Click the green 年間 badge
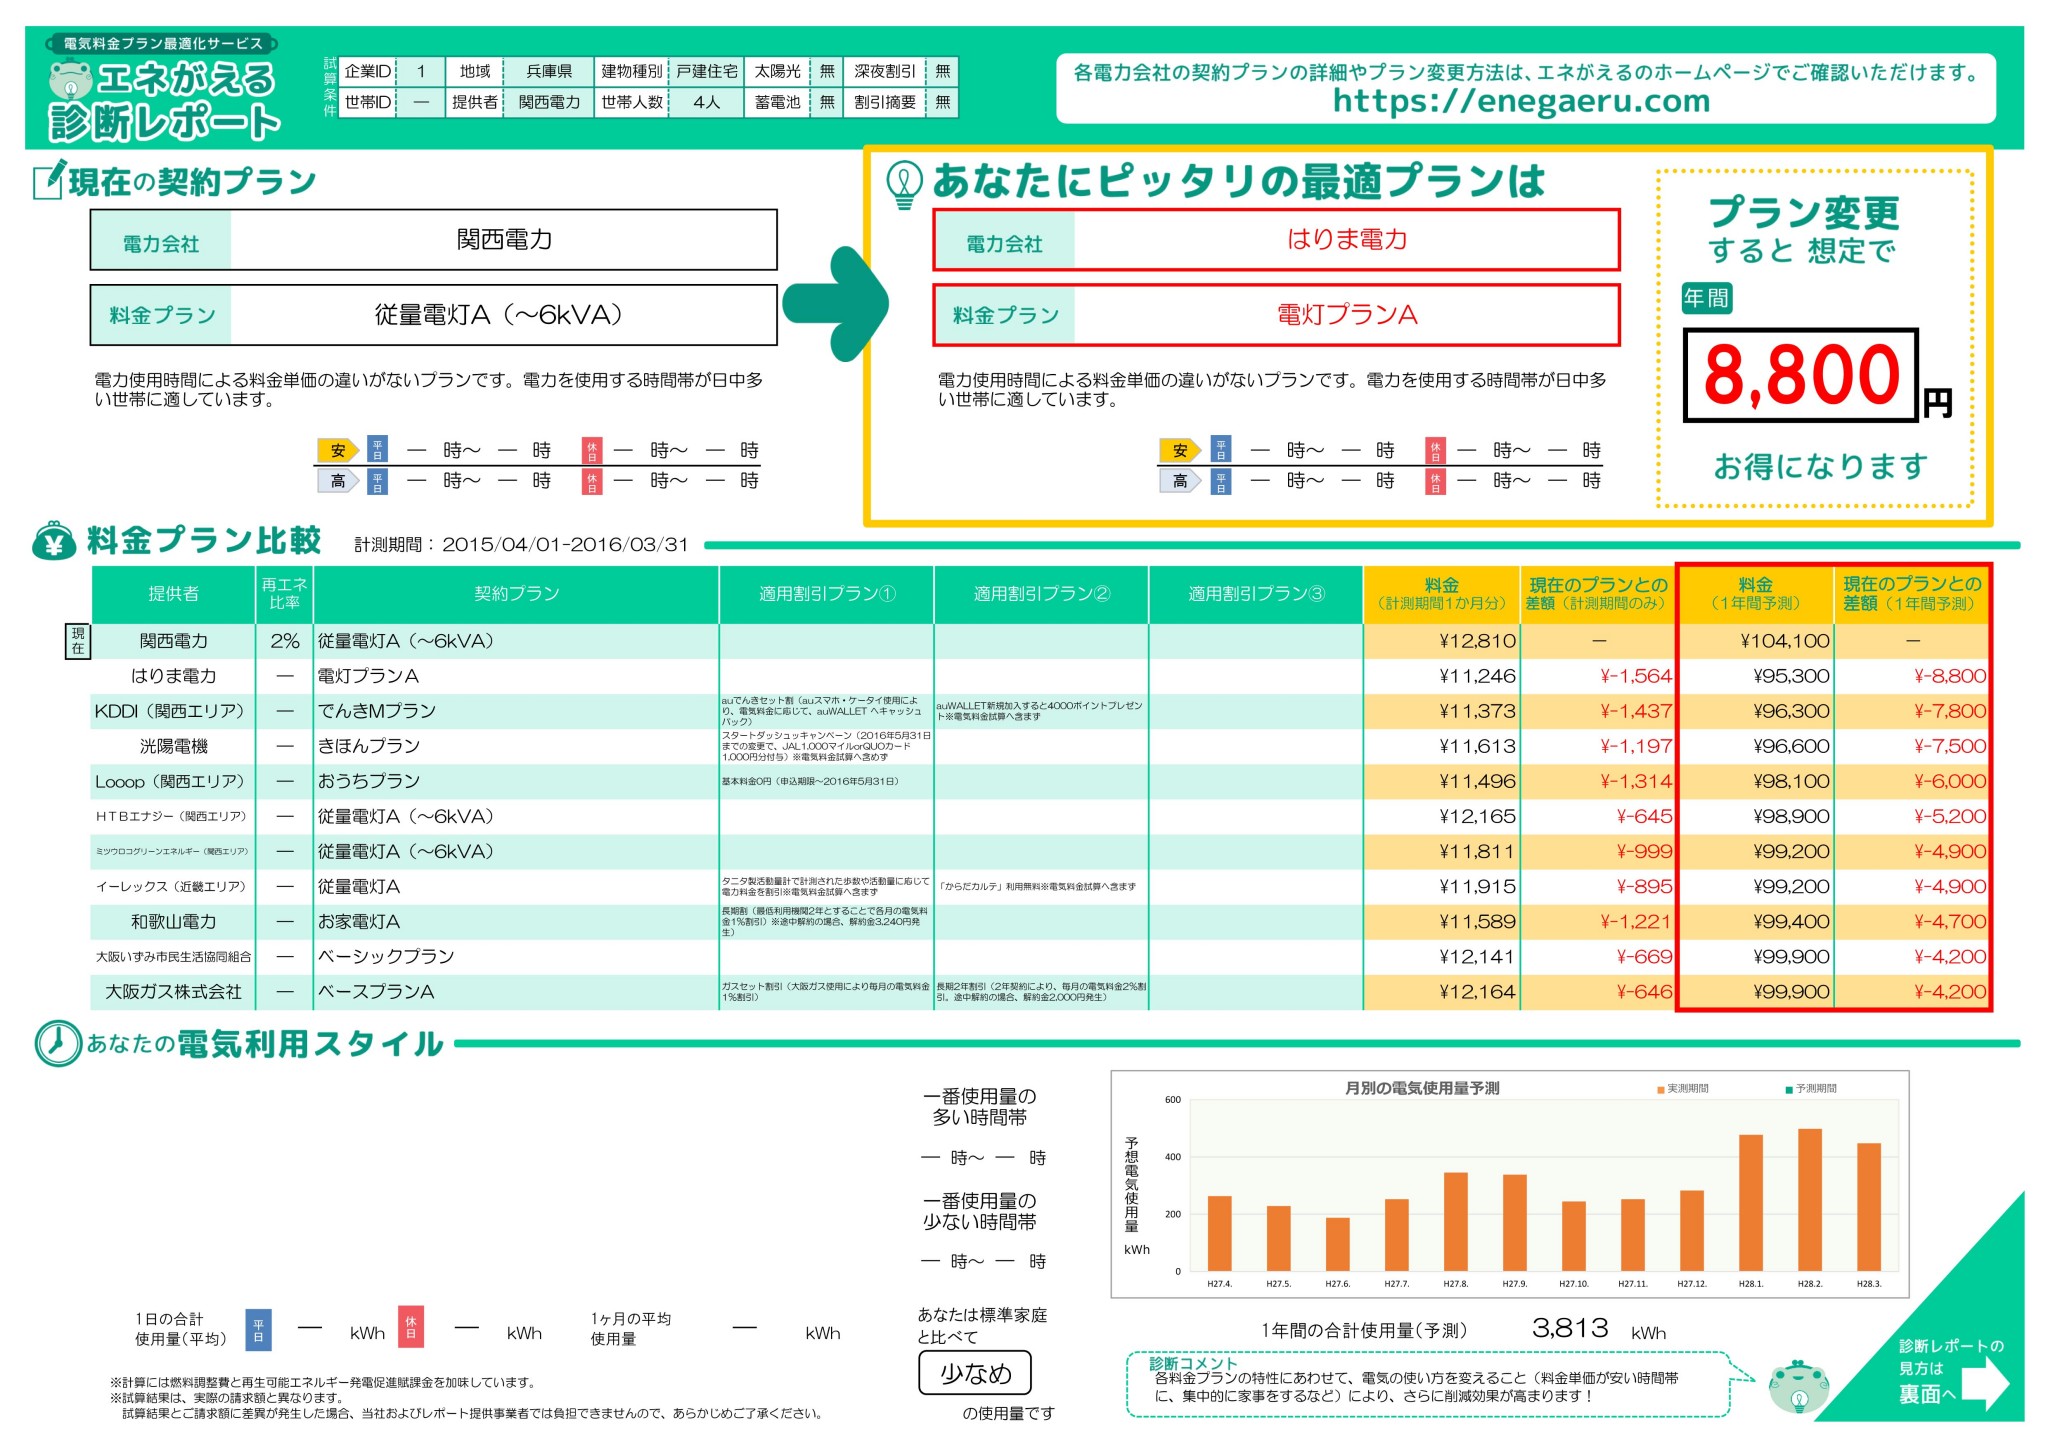The width and height of the screenshot is (2048, 1448). coord(1706,297)
